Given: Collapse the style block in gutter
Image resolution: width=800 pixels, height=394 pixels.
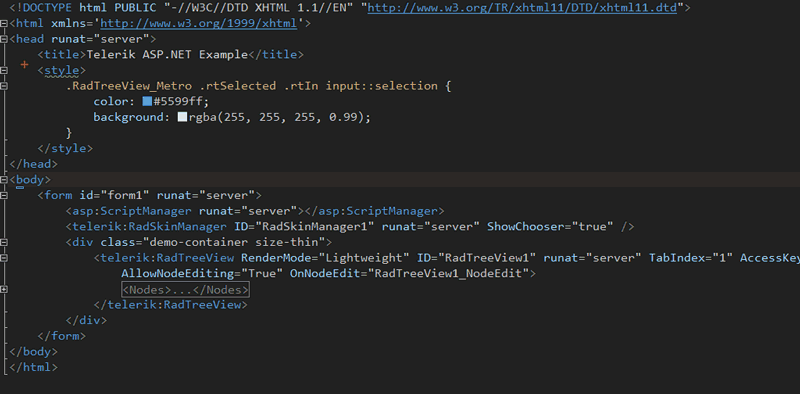Looking at the screenshot, I should click(4, 70).
